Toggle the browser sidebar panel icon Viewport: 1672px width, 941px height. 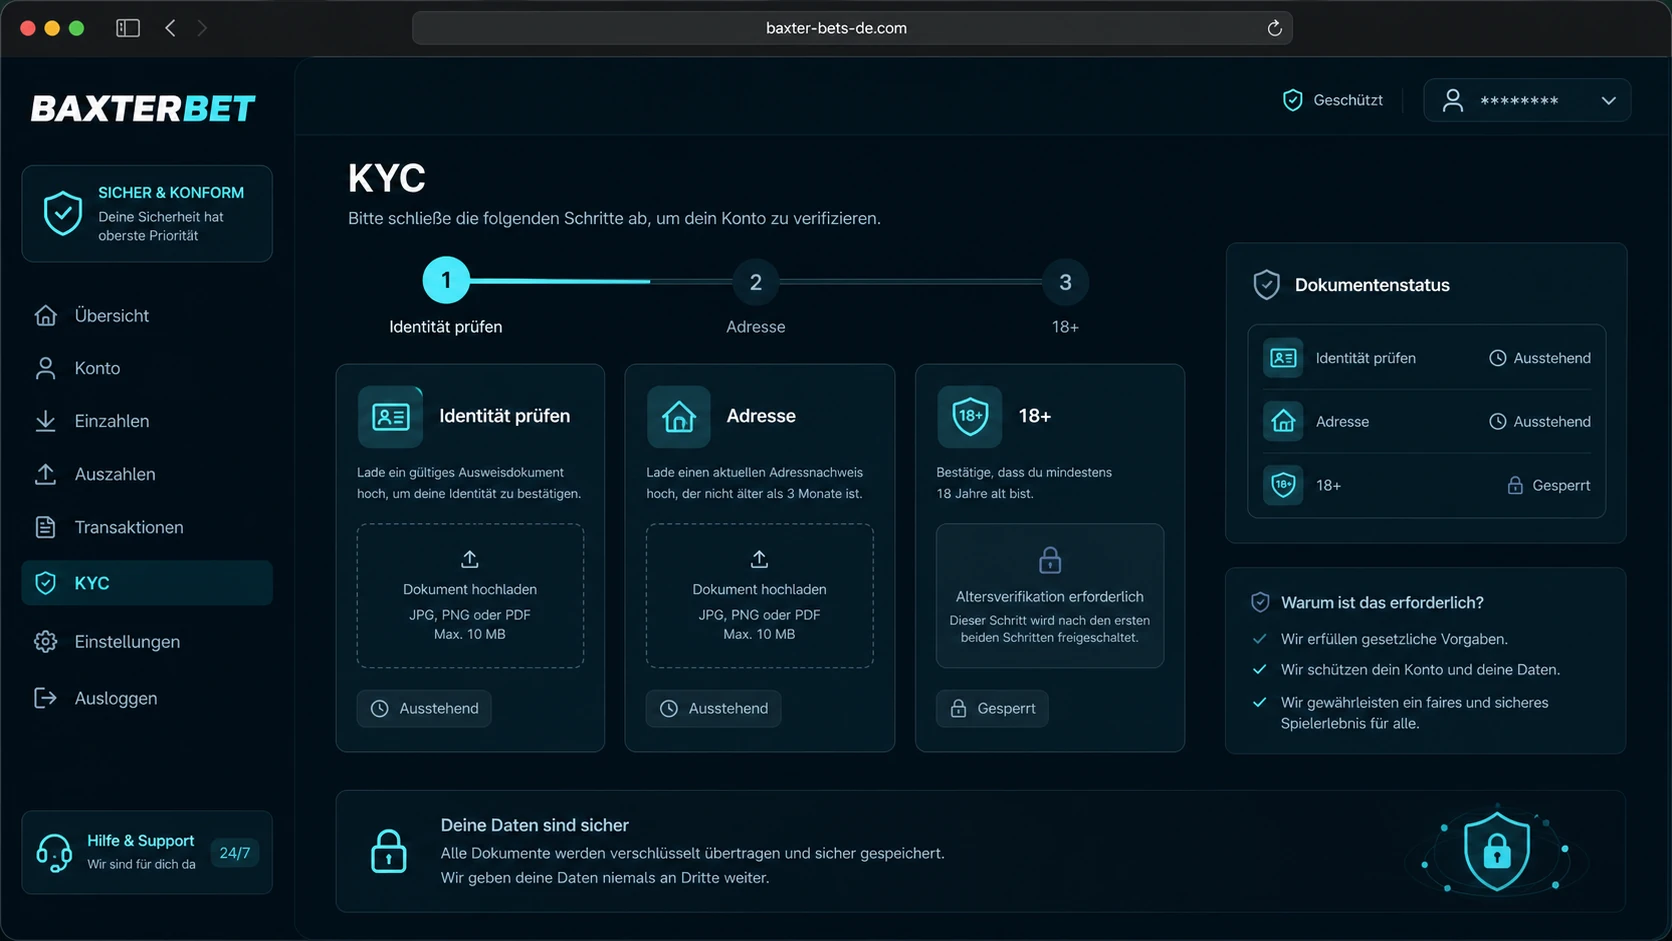pyautogui.click(x=128, y=28)
